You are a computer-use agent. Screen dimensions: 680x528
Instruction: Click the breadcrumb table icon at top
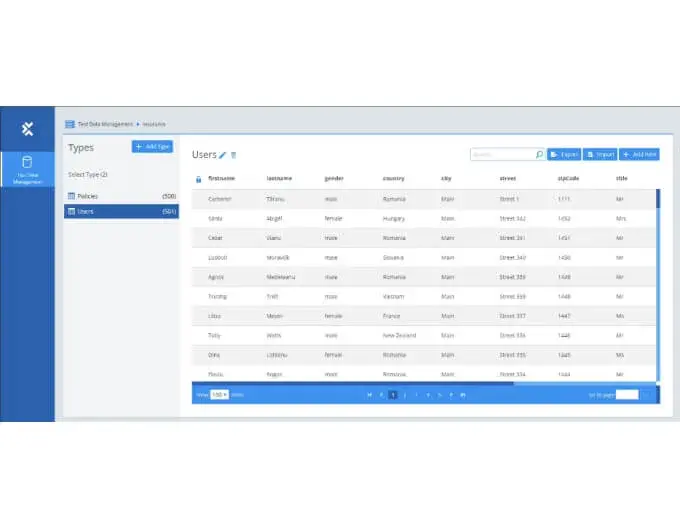pos(69,124)
